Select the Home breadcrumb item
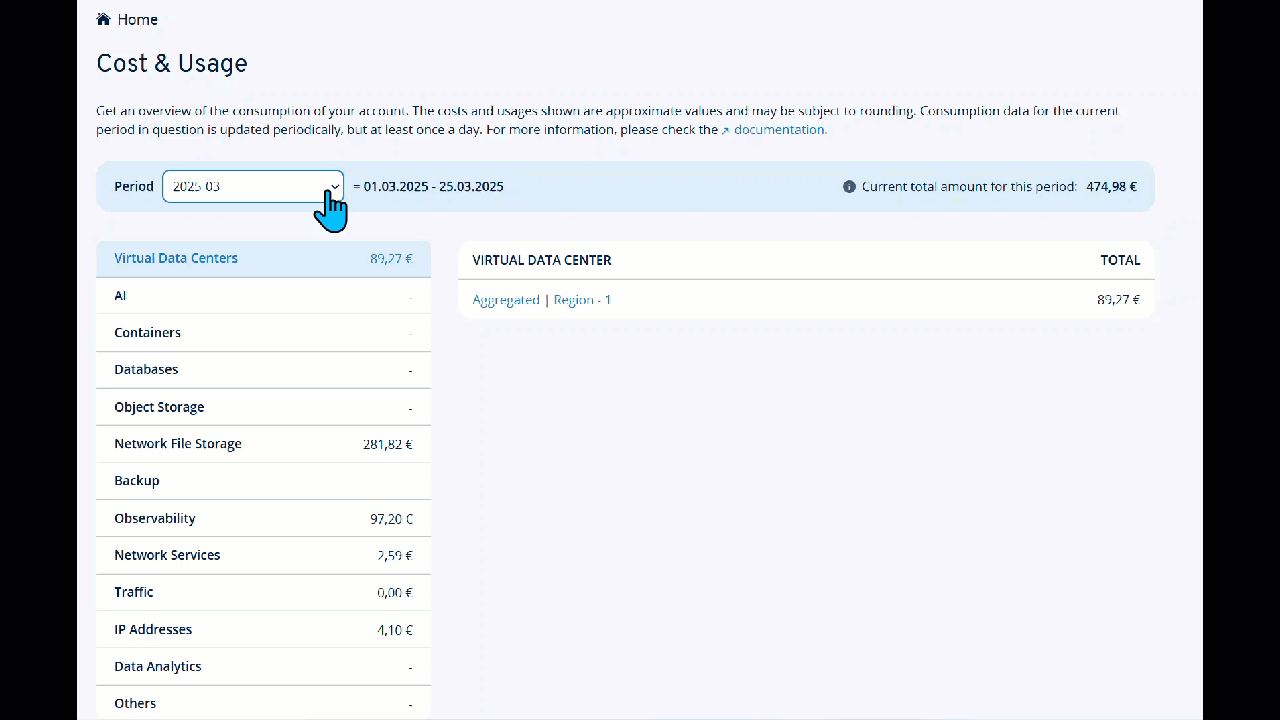 (138, 19)
